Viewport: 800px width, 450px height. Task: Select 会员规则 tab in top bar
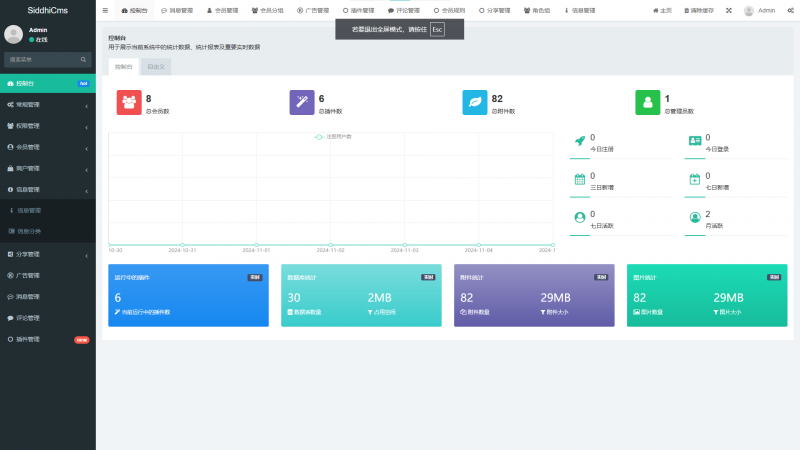pos(449,10)
